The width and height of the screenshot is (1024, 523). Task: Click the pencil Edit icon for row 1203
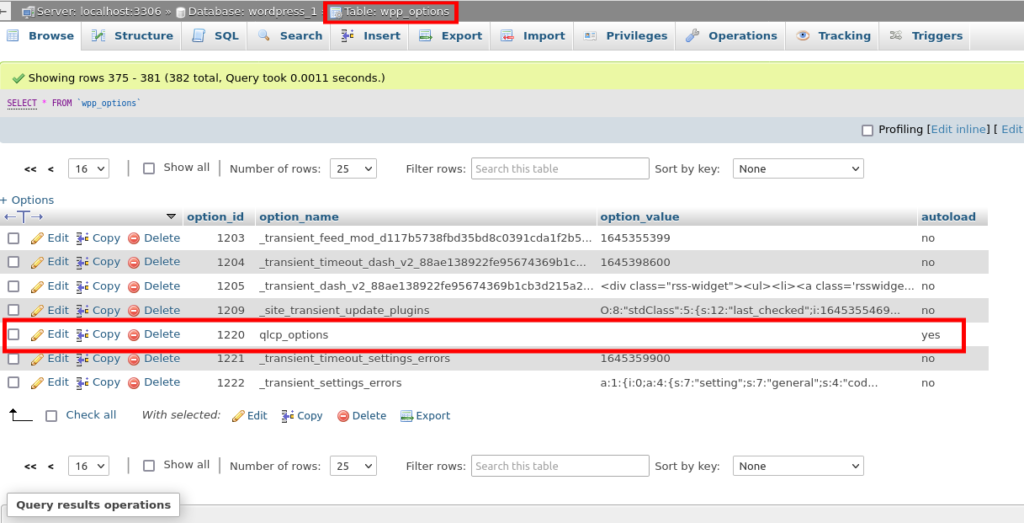37,238
